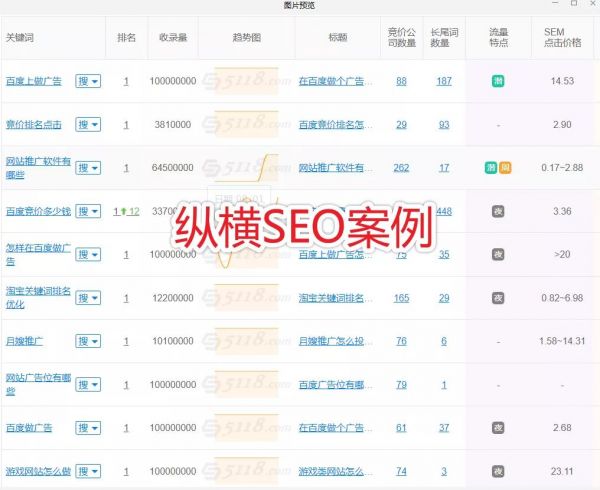This screenshot has width=600, height=490.
Task: Click the 夜 badge in the 百度做广告 row
Action: pos(498,428)
